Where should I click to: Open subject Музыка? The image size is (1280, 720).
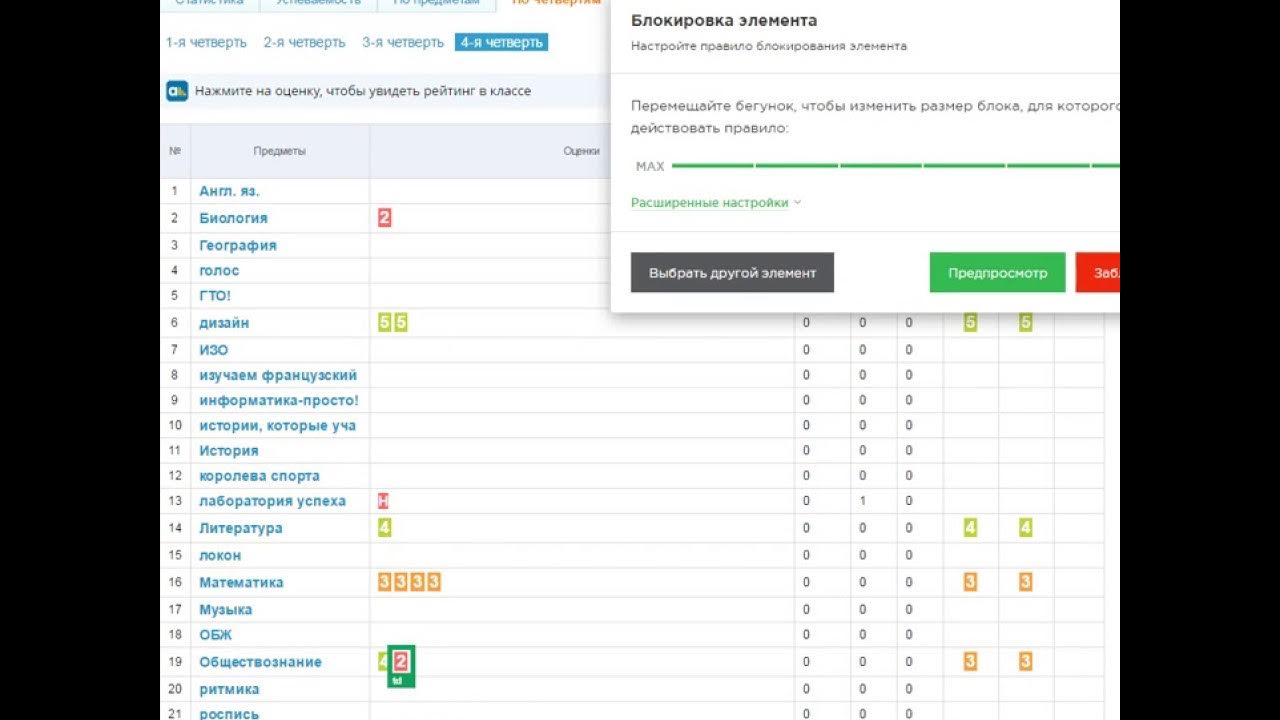coord(225,609)
